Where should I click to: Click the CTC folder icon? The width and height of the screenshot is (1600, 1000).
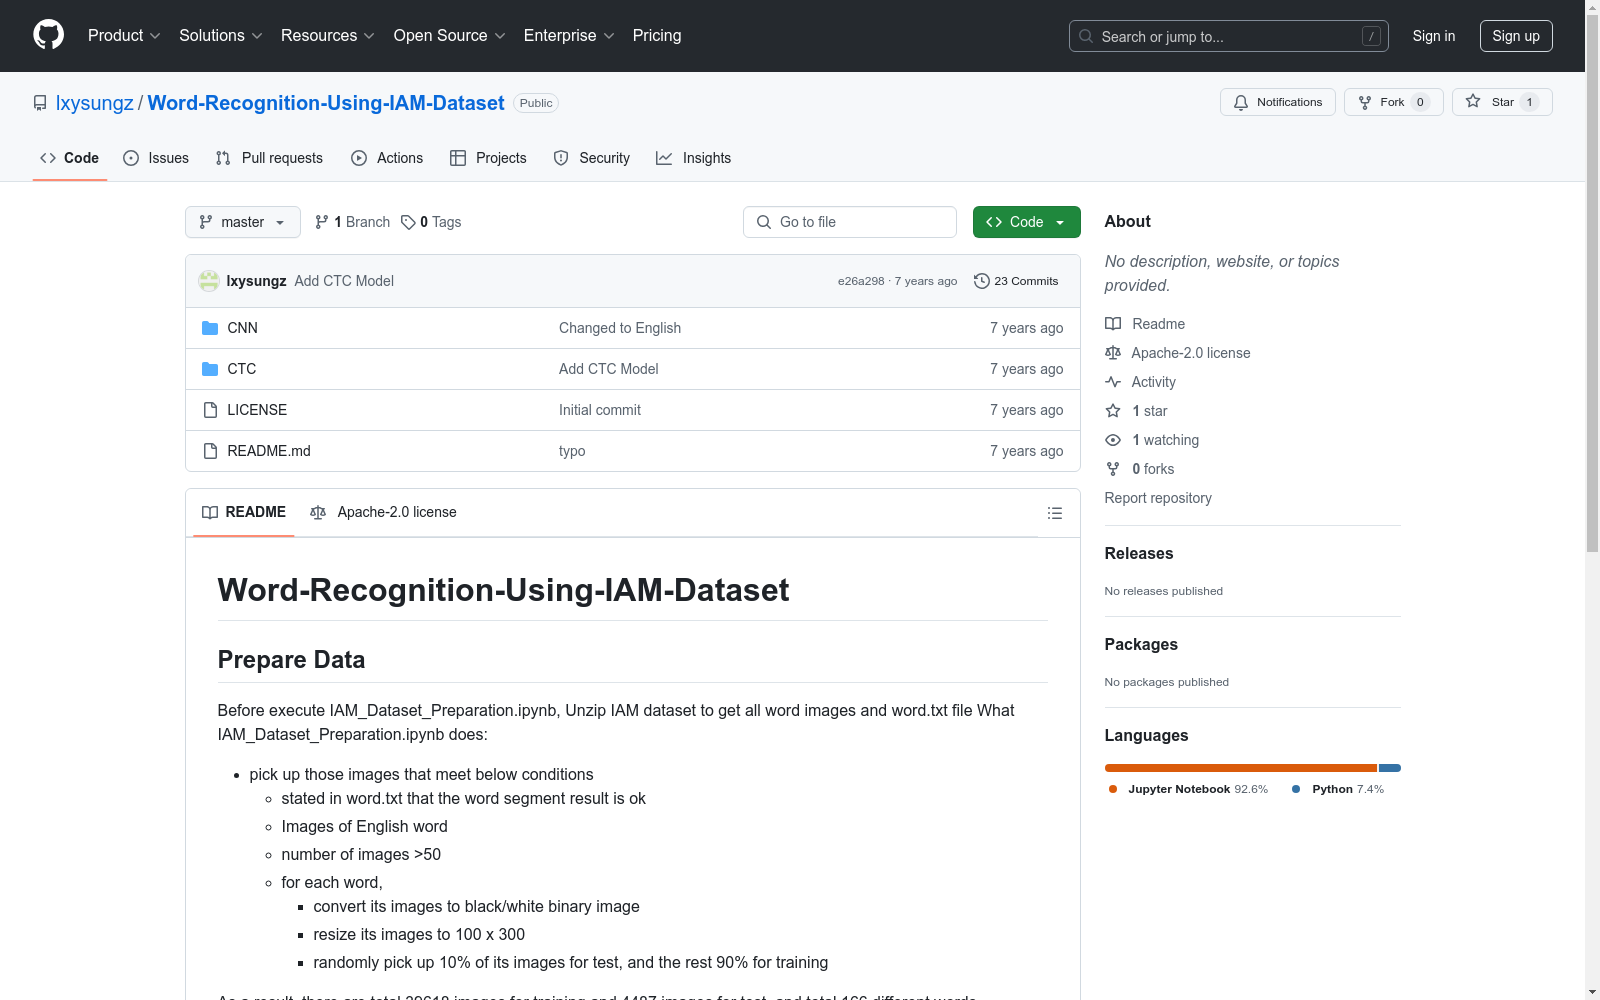(210, 369)
